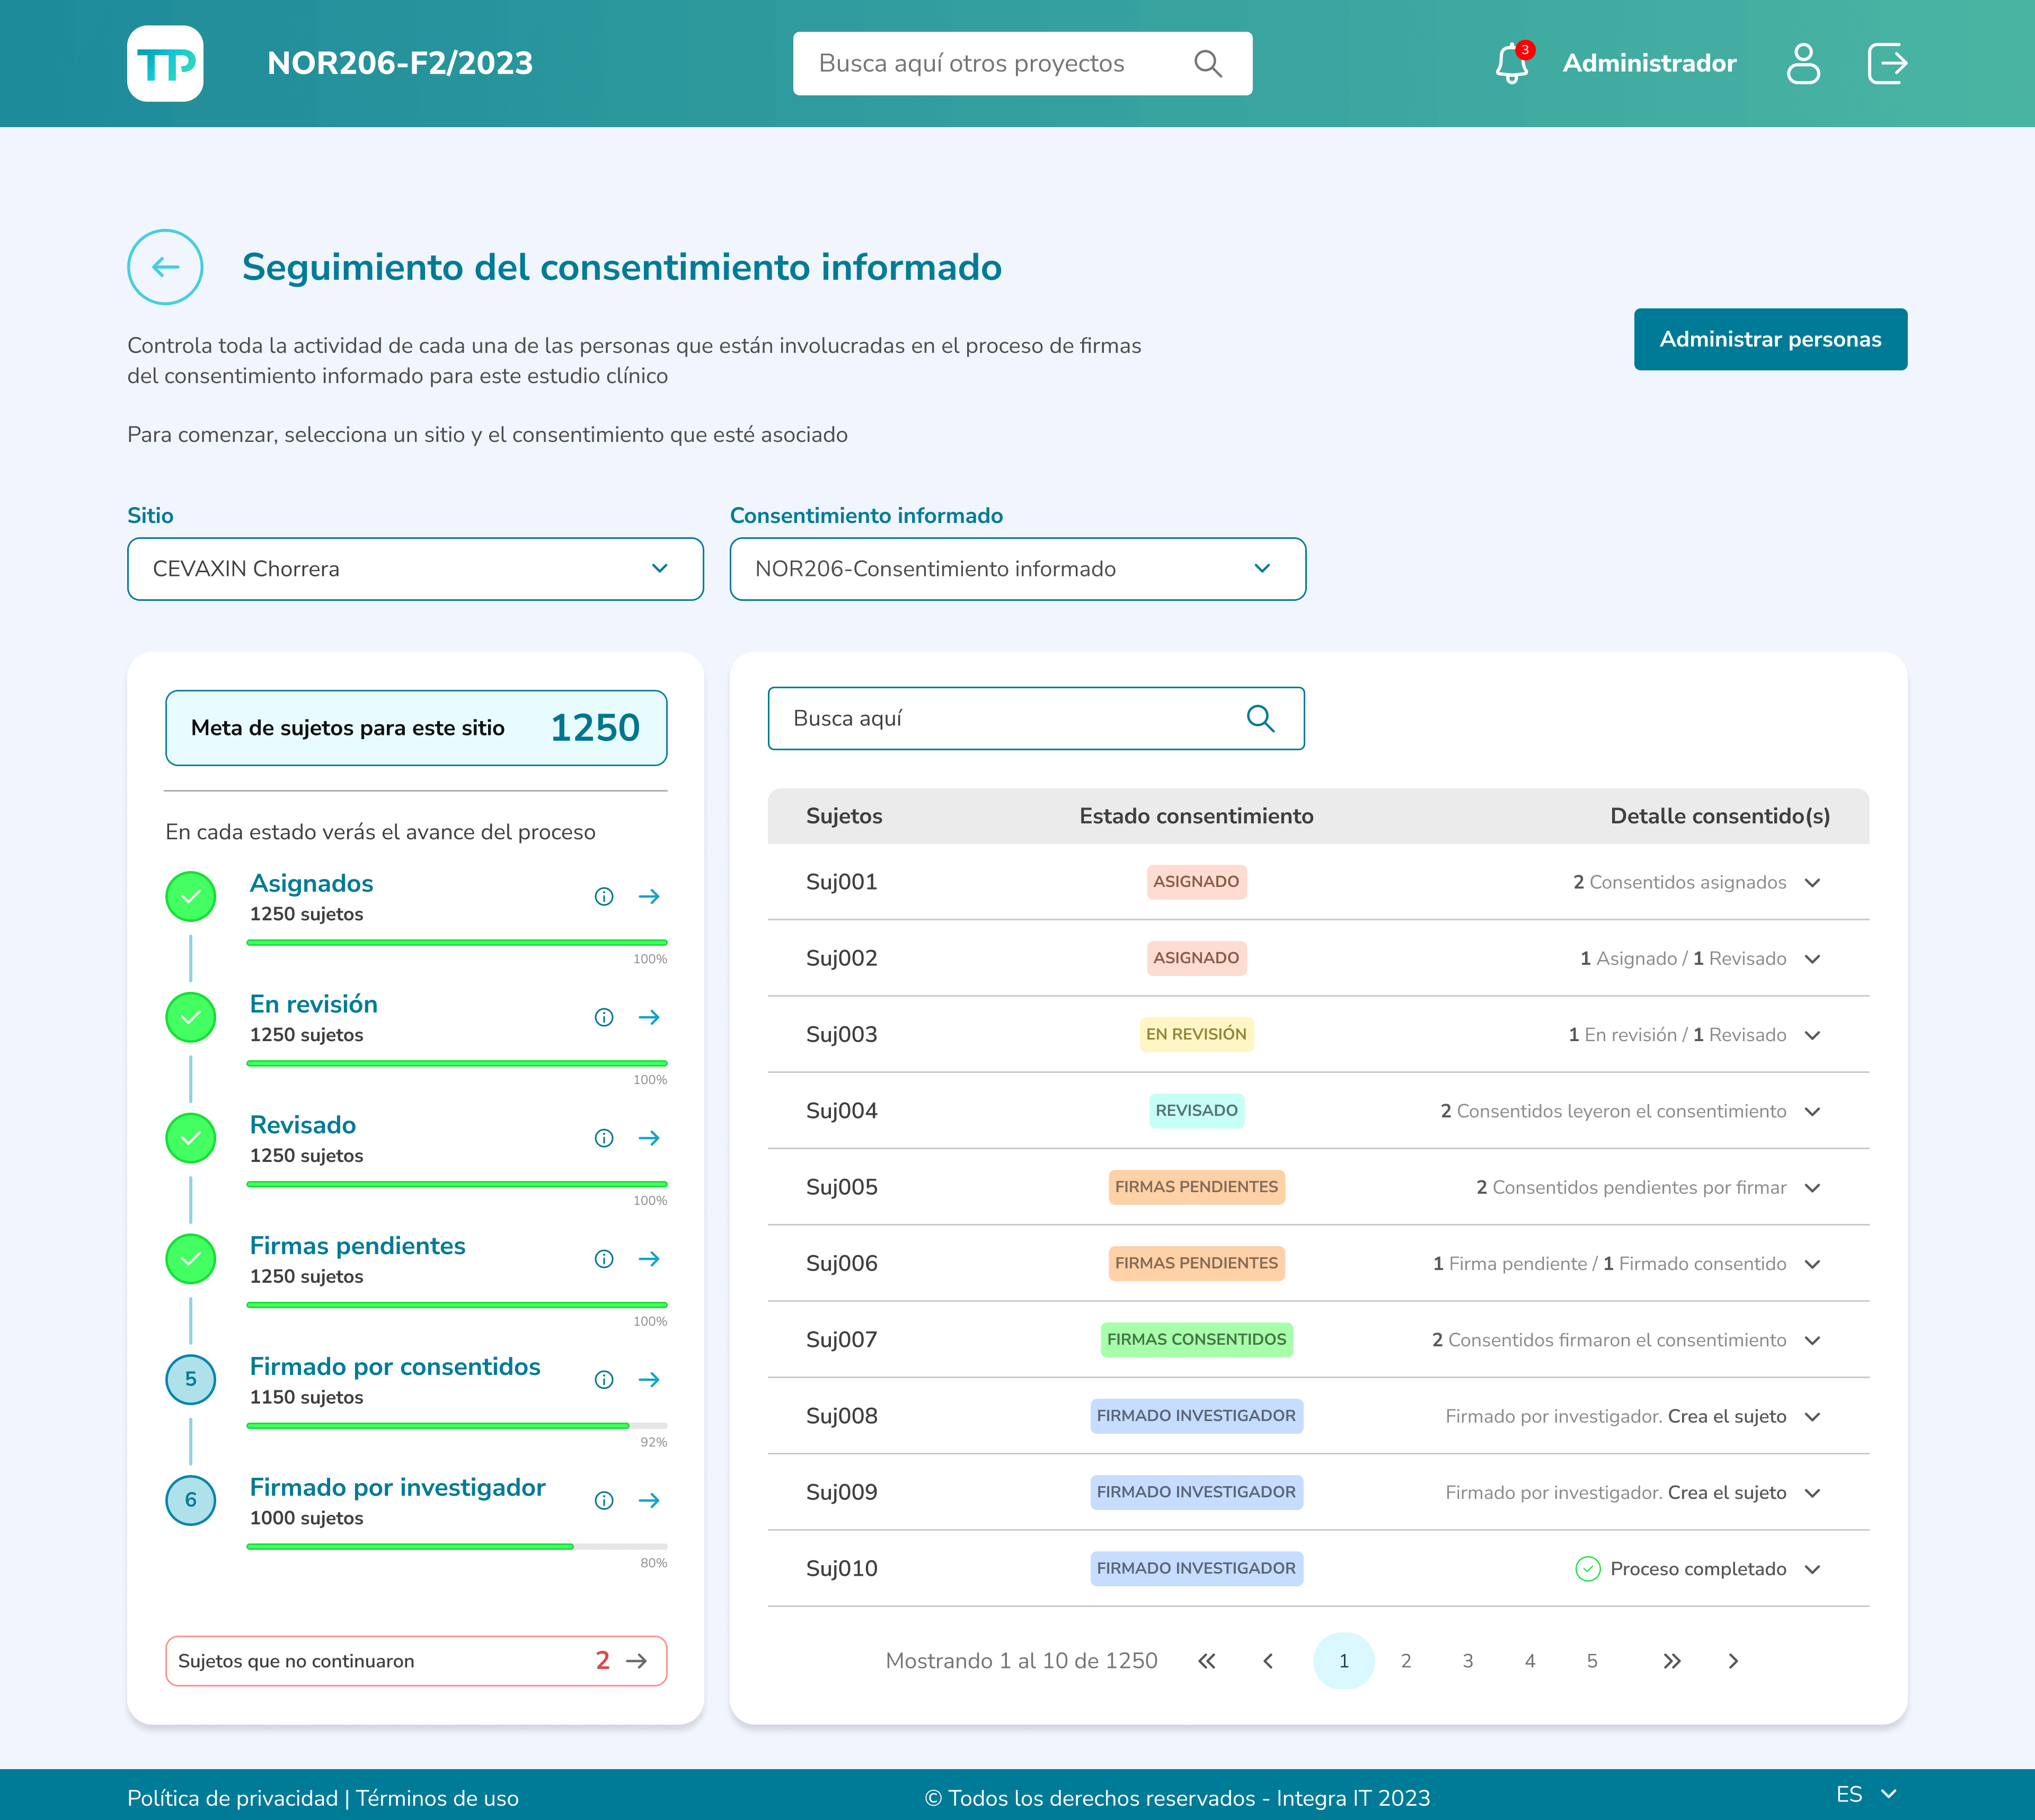Screen dimensions: 2035x1820
Task: Expand details for Suj010 Proceso completado
Action: 1812,1570
